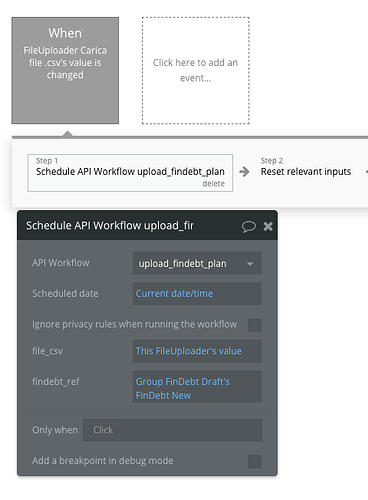Select Step 1 Schedule API Workflow action
Image resolution: width=368 pixels, height=500 pixels.
click(x=130, y=173)
